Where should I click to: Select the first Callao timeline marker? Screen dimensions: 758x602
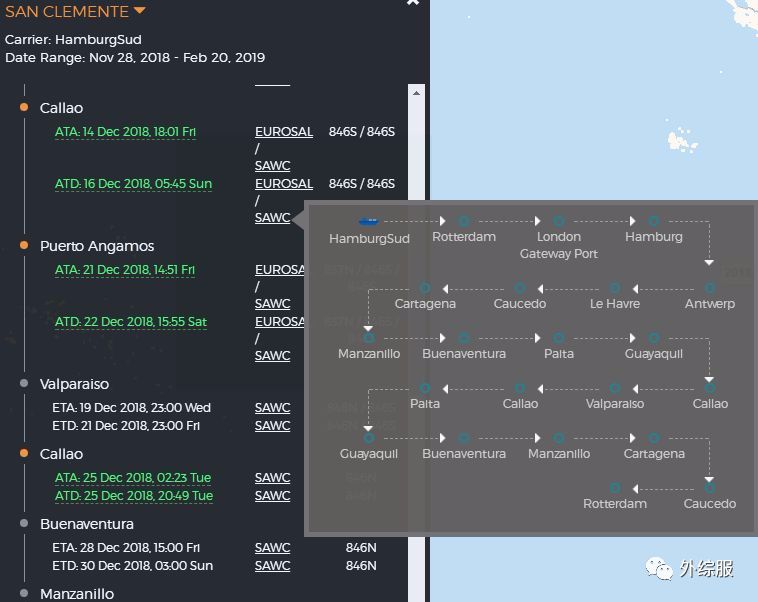(x=24, y=107)
